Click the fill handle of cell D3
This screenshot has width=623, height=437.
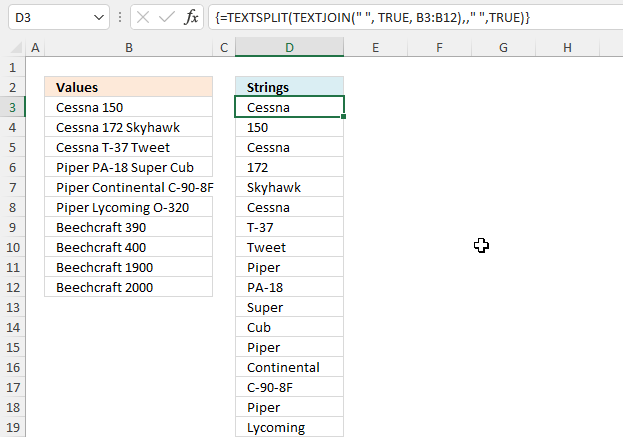tap(343, 116)
